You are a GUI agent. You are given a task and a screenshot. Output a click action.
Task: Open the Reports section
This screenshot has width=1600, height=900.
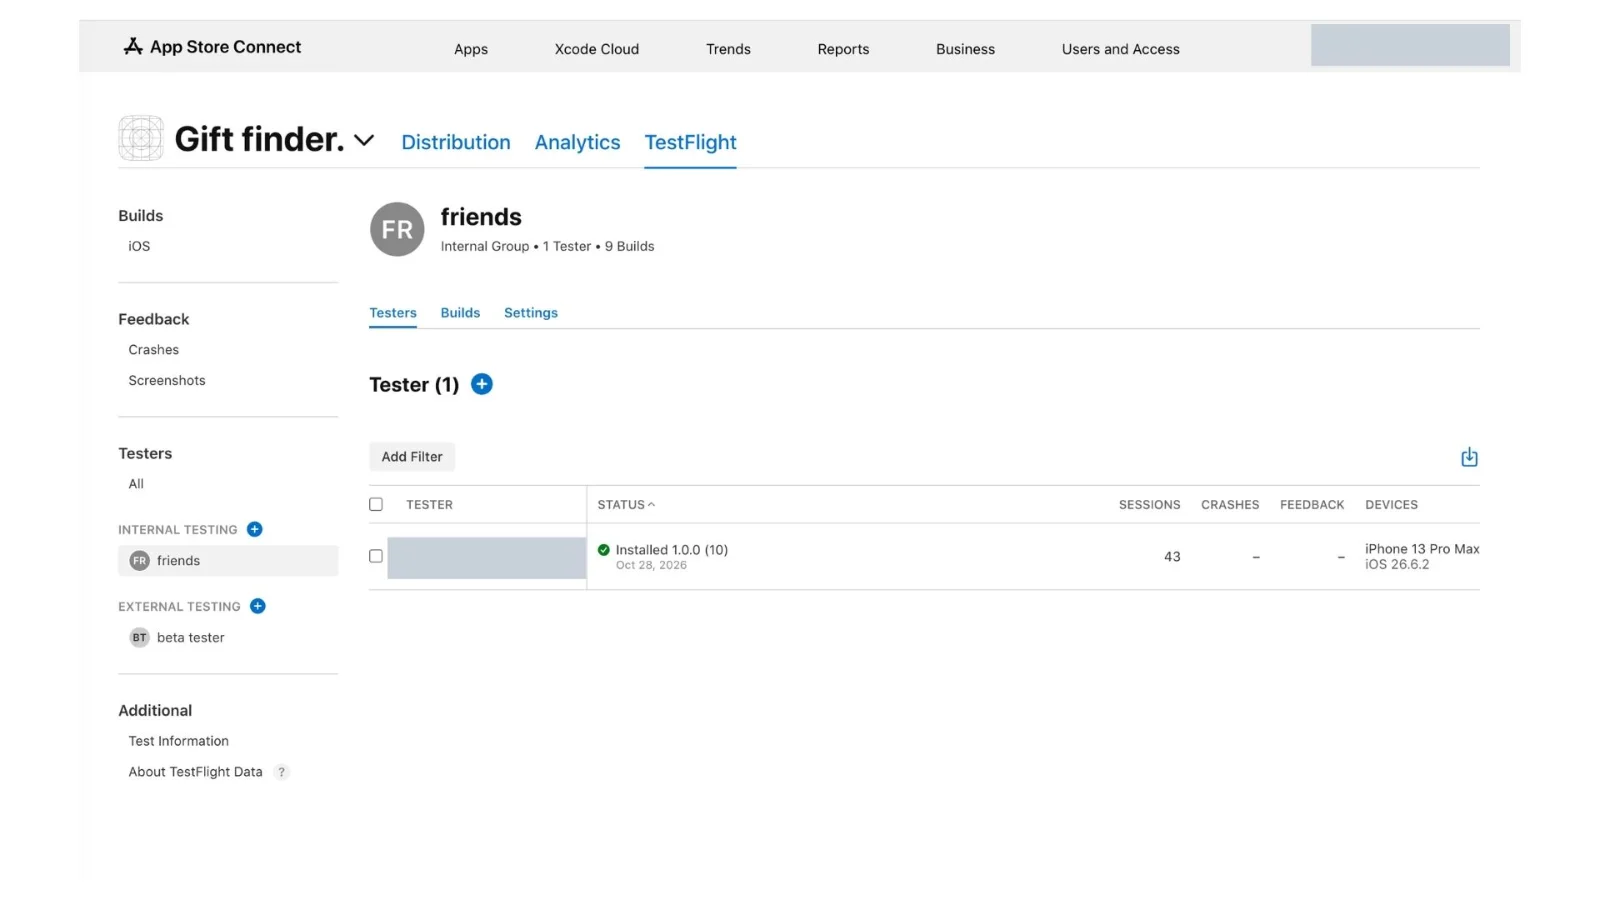pyautogui.click(x=843, y=49)
